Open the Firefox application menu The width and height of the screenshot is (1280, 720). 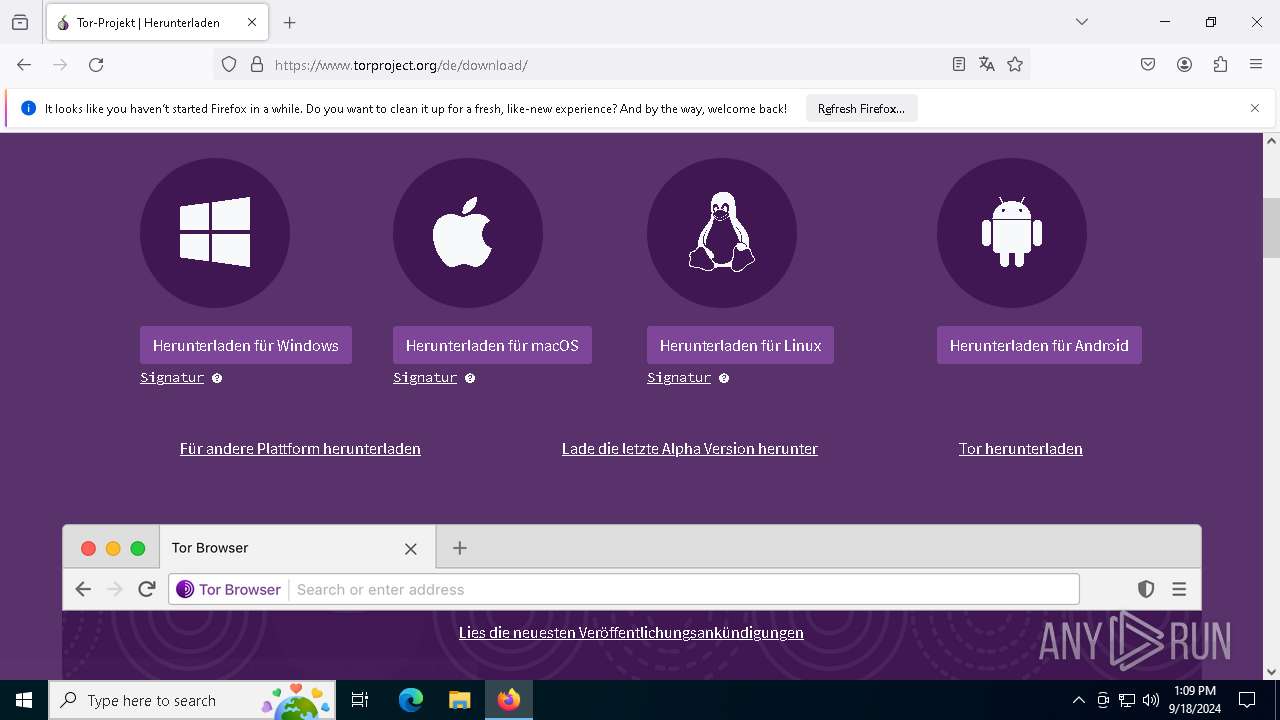point(1256,65)
